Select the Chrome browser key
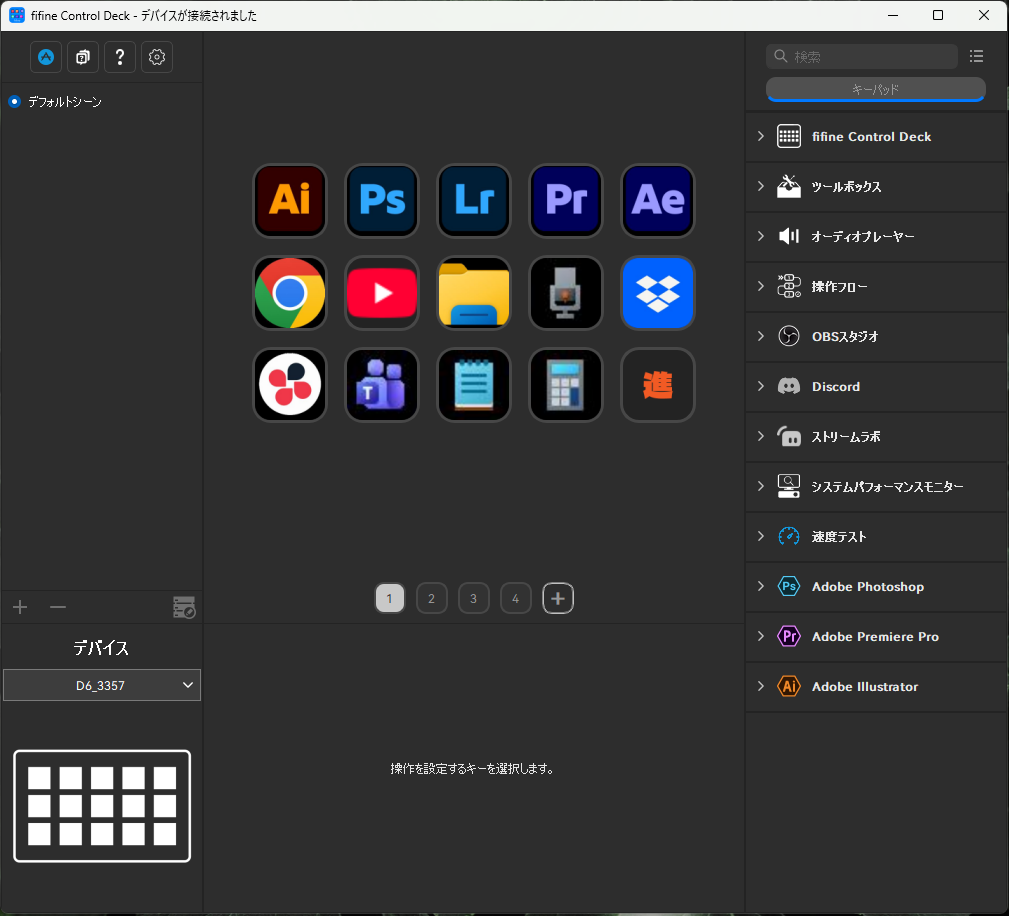The width and height of the screenshot is (1009, 916). tap(290, 293)
